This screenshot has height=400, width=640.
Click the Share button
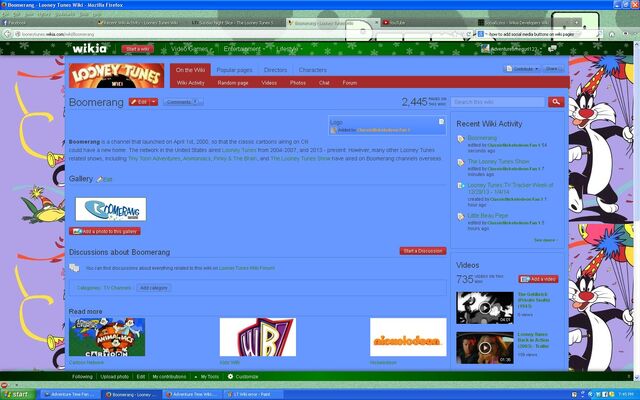[x=553, y=69]
